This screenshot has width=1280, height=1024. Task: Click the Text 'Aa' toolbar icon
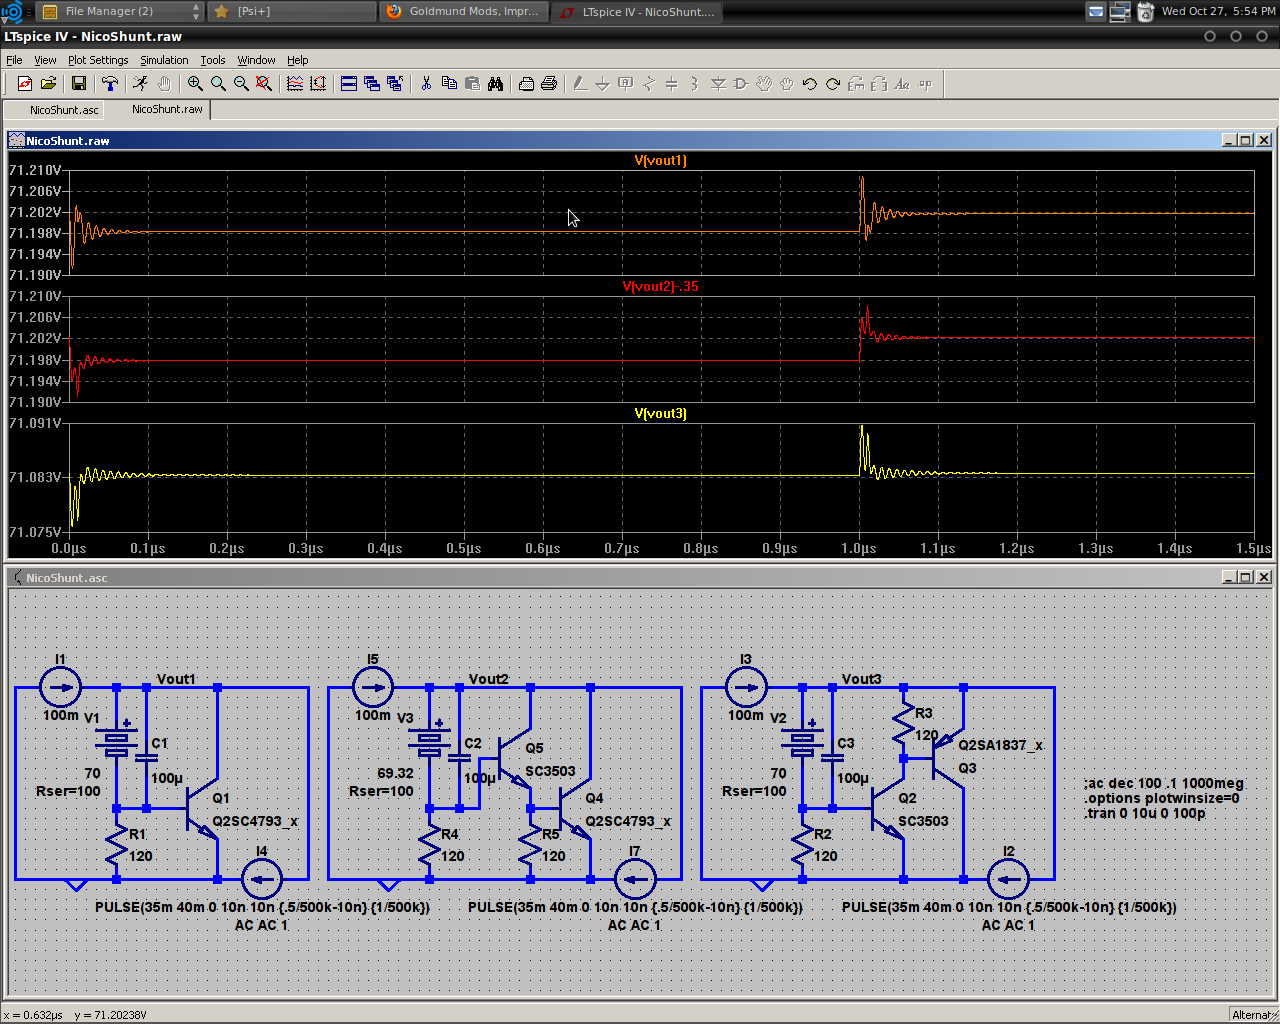pyautogui.click(x=902, y=84)
